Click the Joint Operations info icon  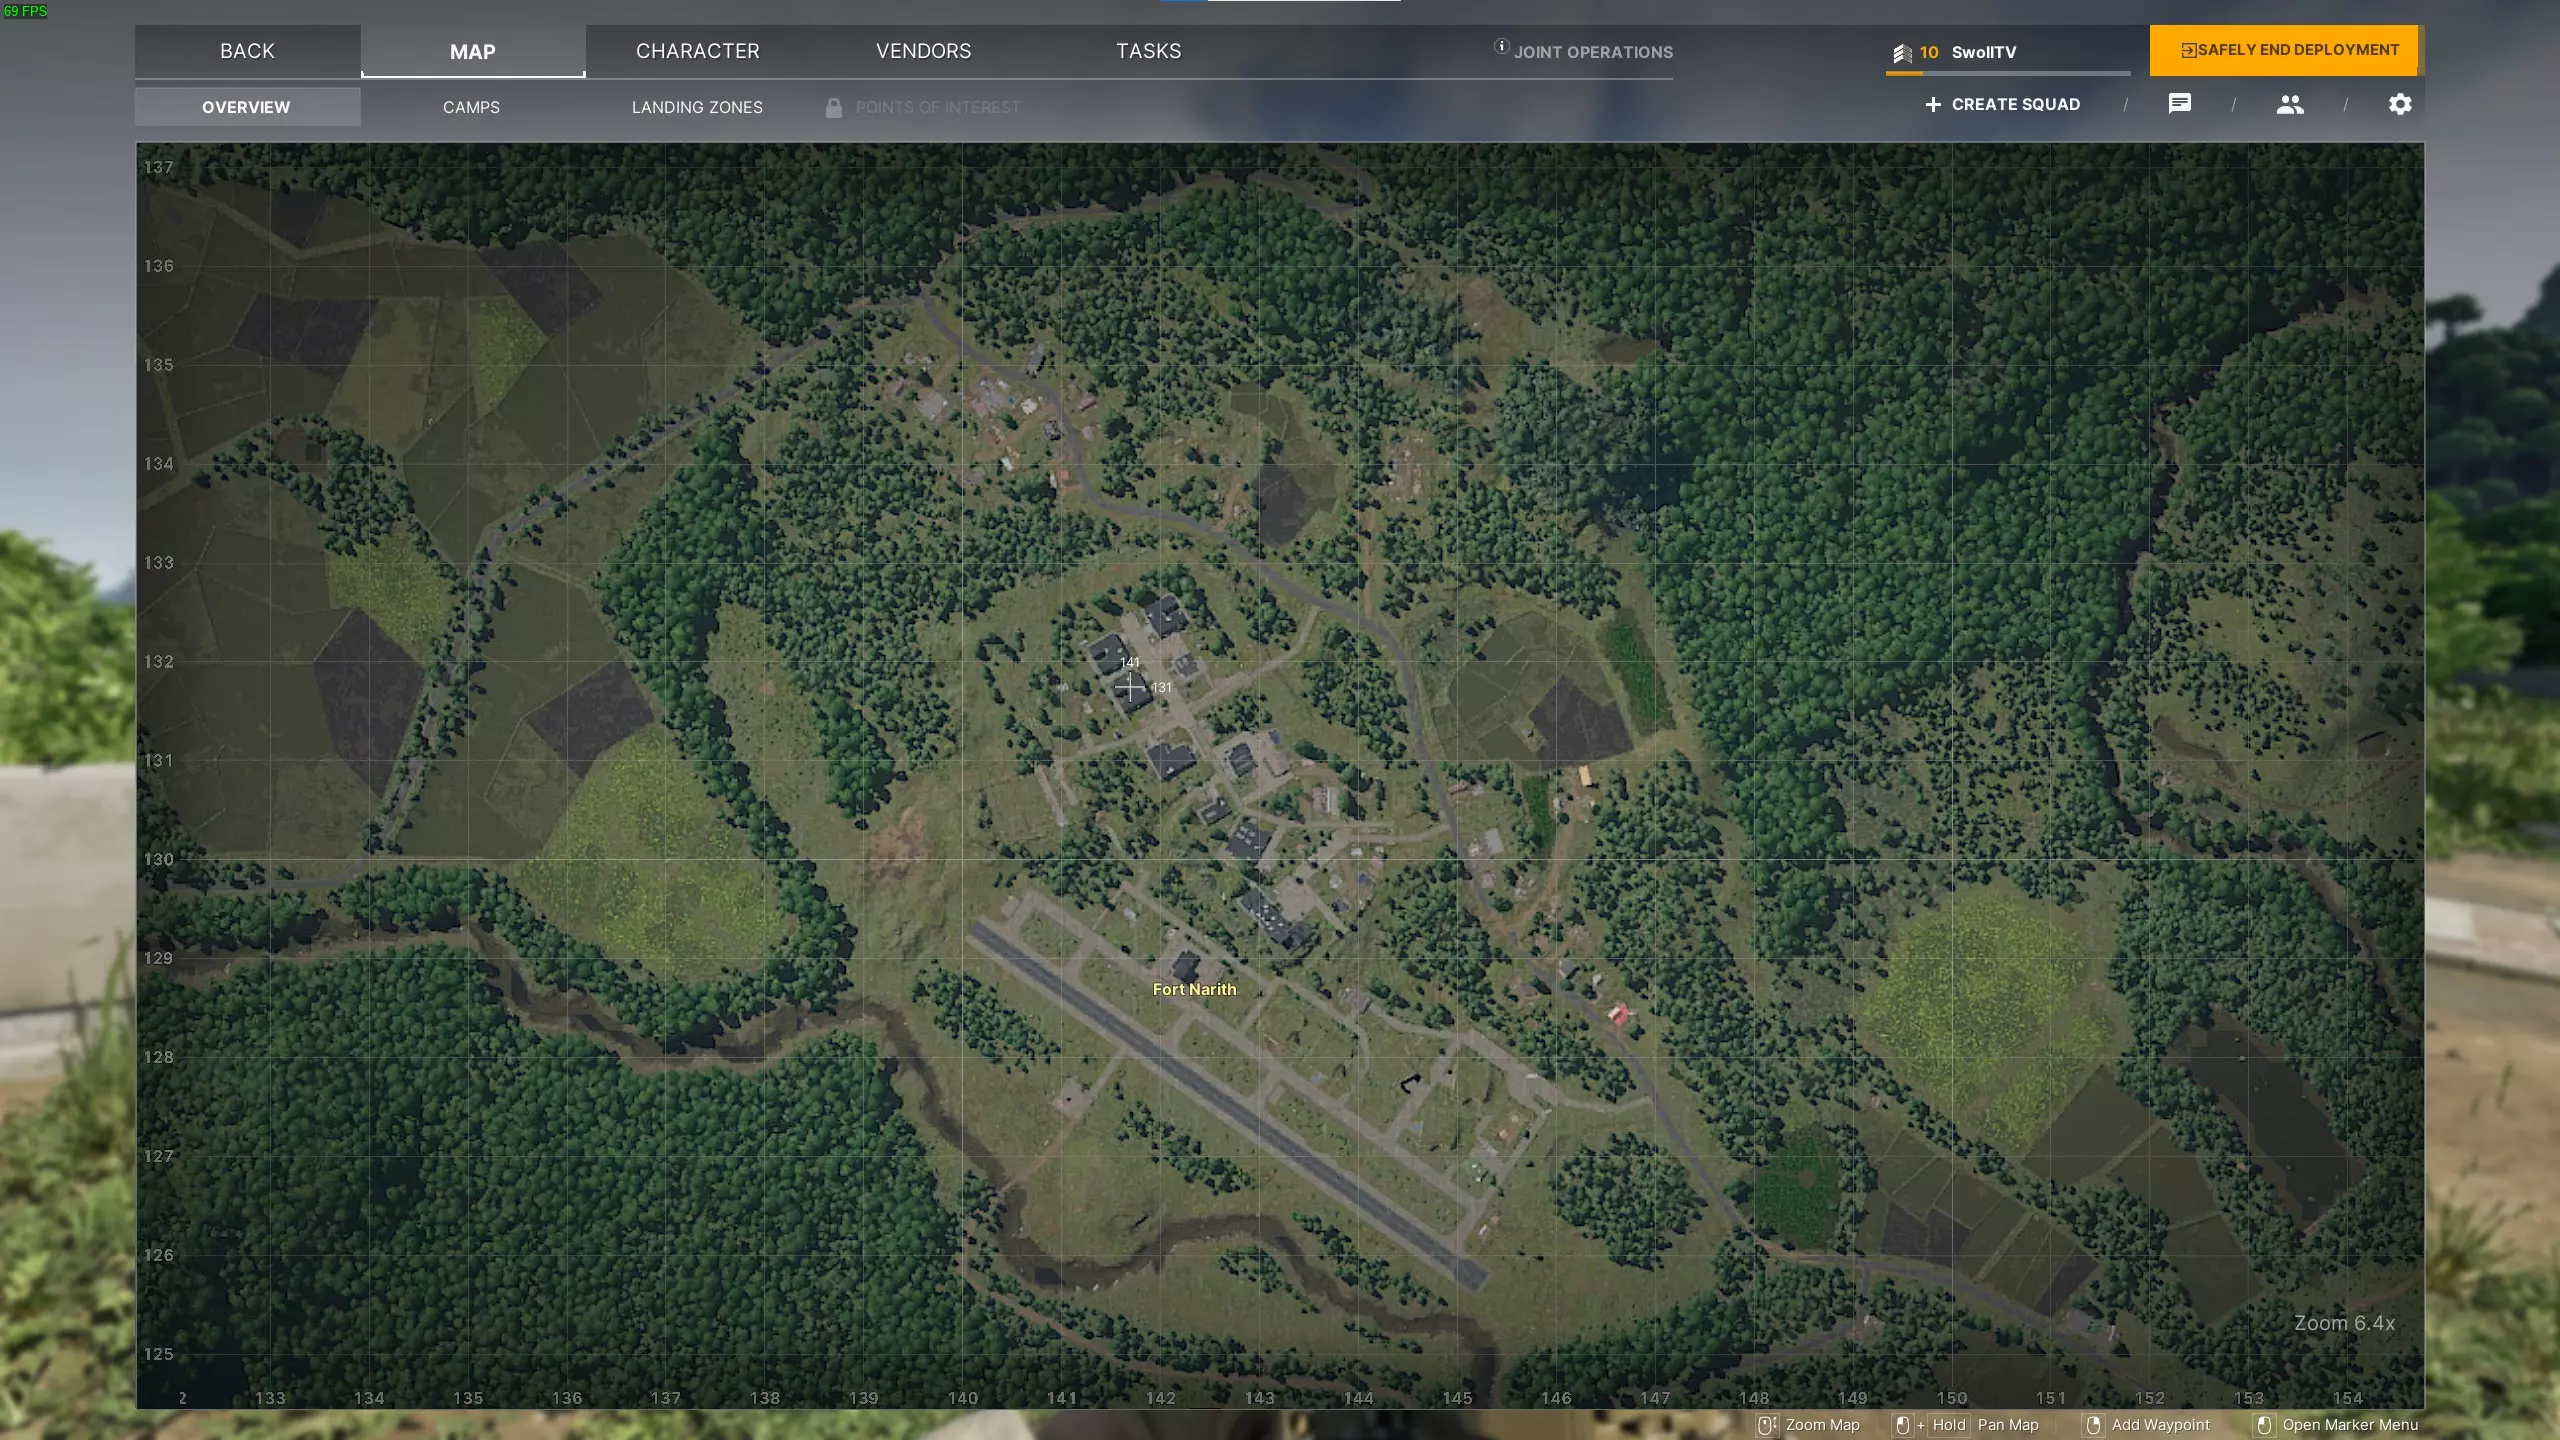tap(1501, 46)
